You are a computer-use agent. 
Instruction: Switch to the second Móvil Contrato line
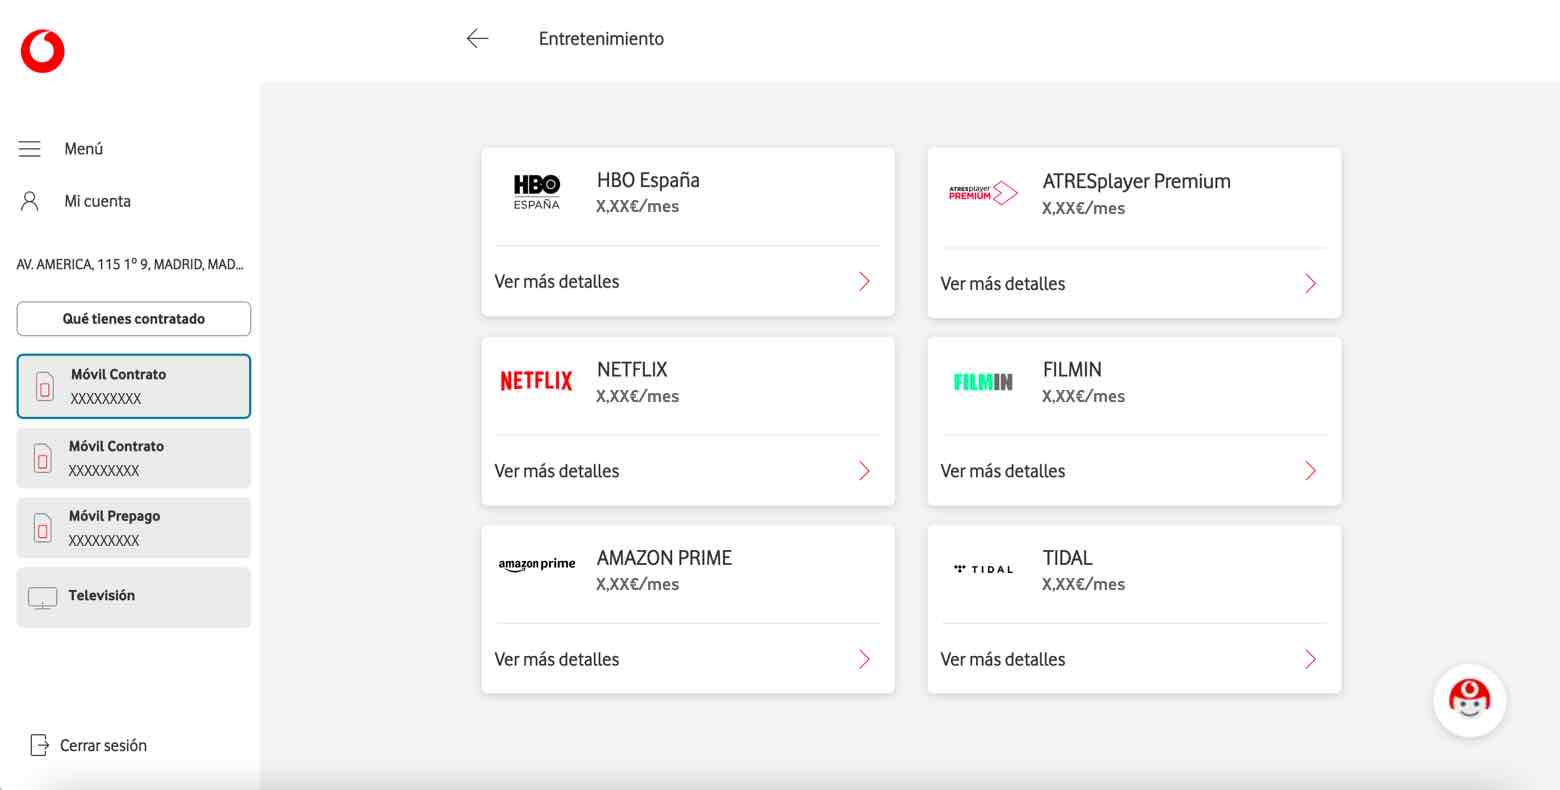[x=133, y=457]
